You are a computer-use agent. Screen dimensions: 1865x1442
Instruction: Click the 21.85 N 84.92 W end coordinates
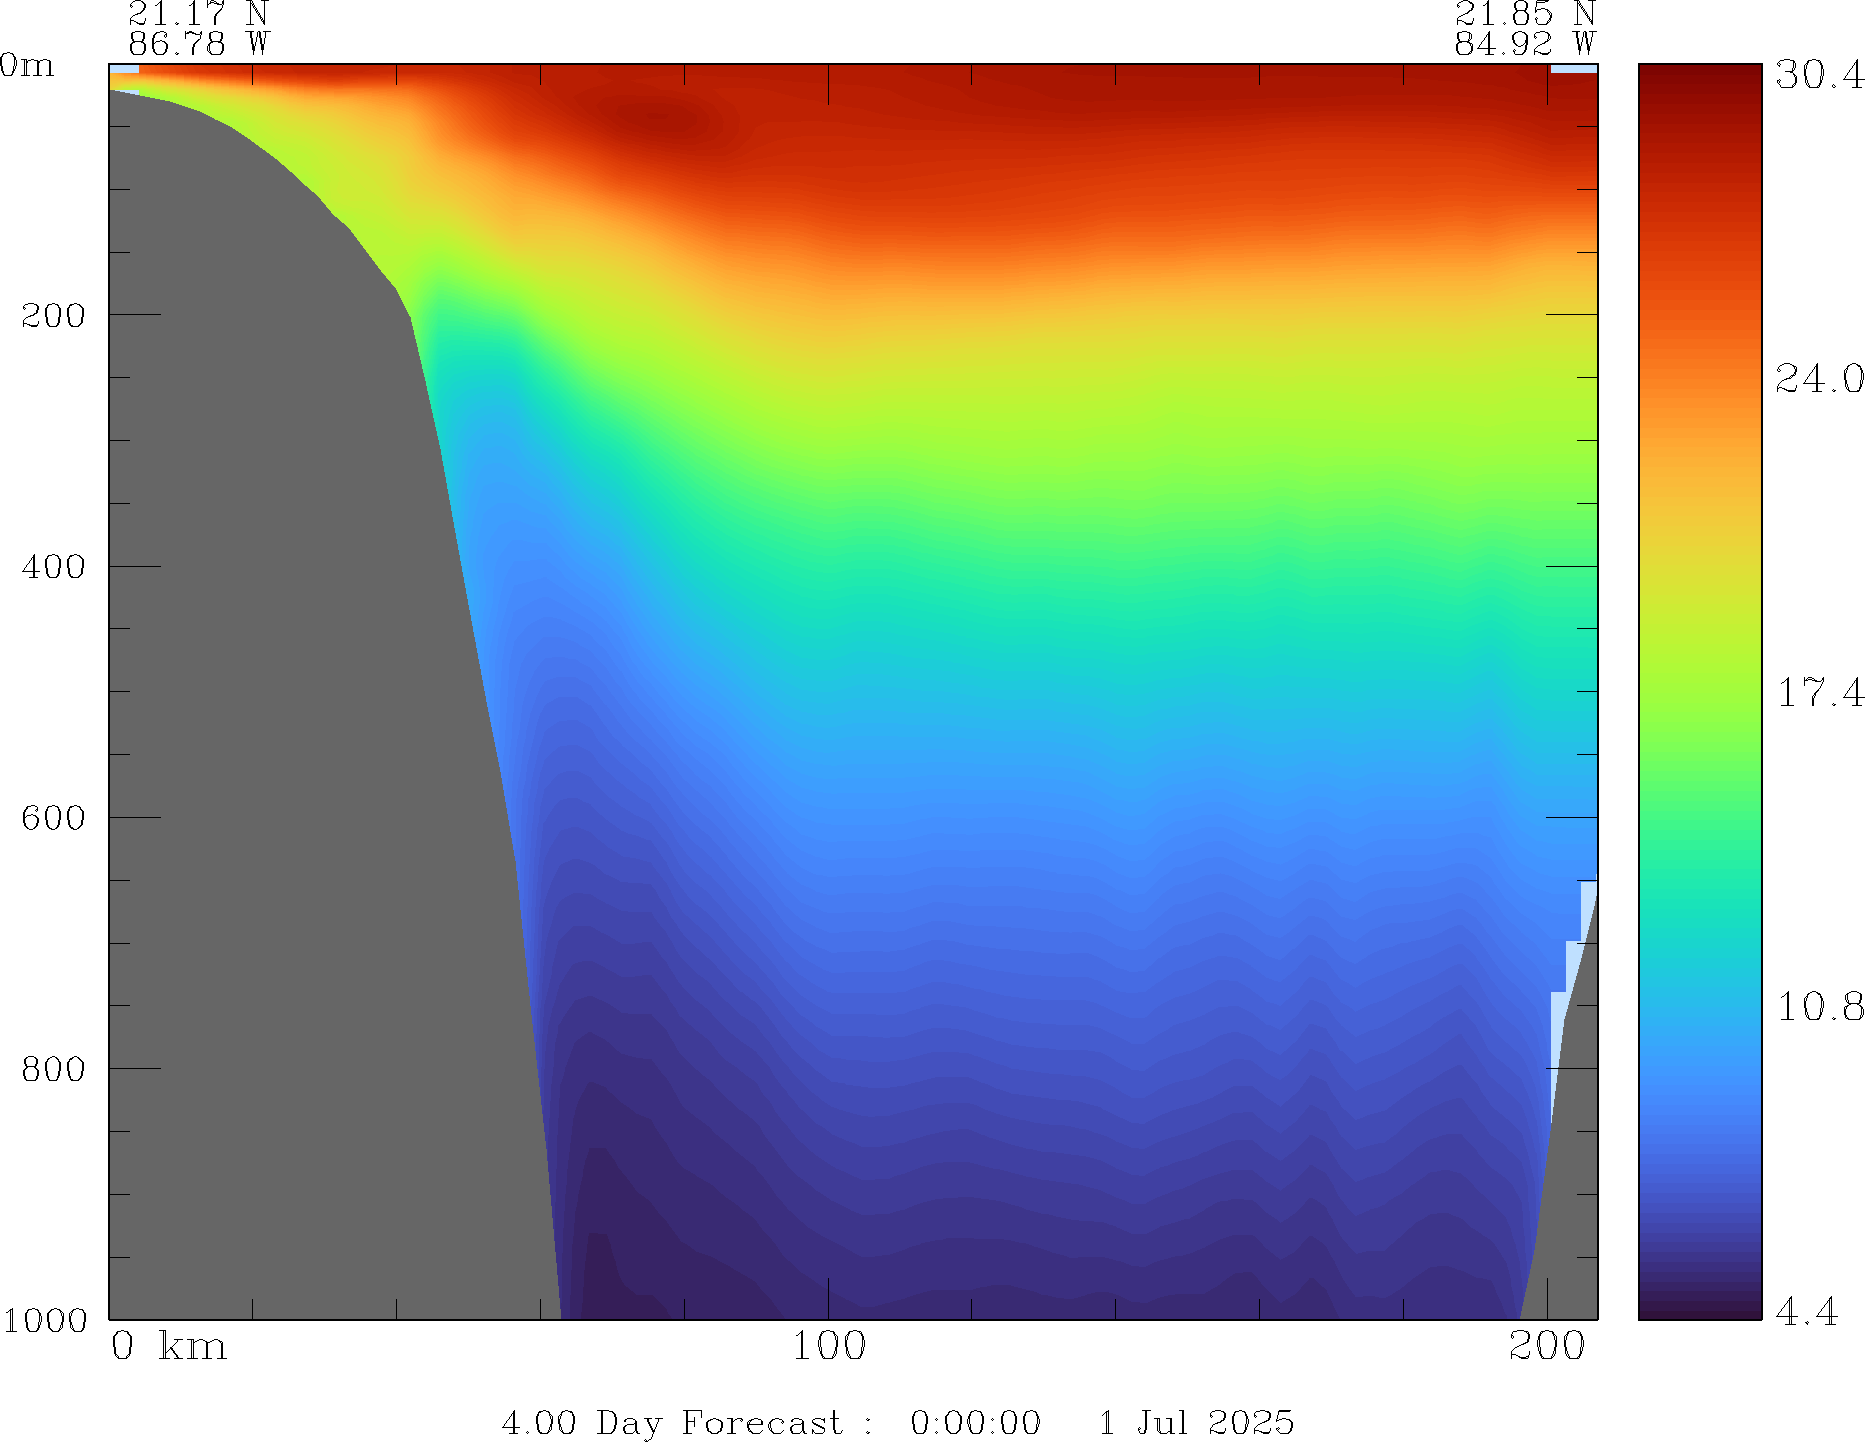[x=1524, y=29]
